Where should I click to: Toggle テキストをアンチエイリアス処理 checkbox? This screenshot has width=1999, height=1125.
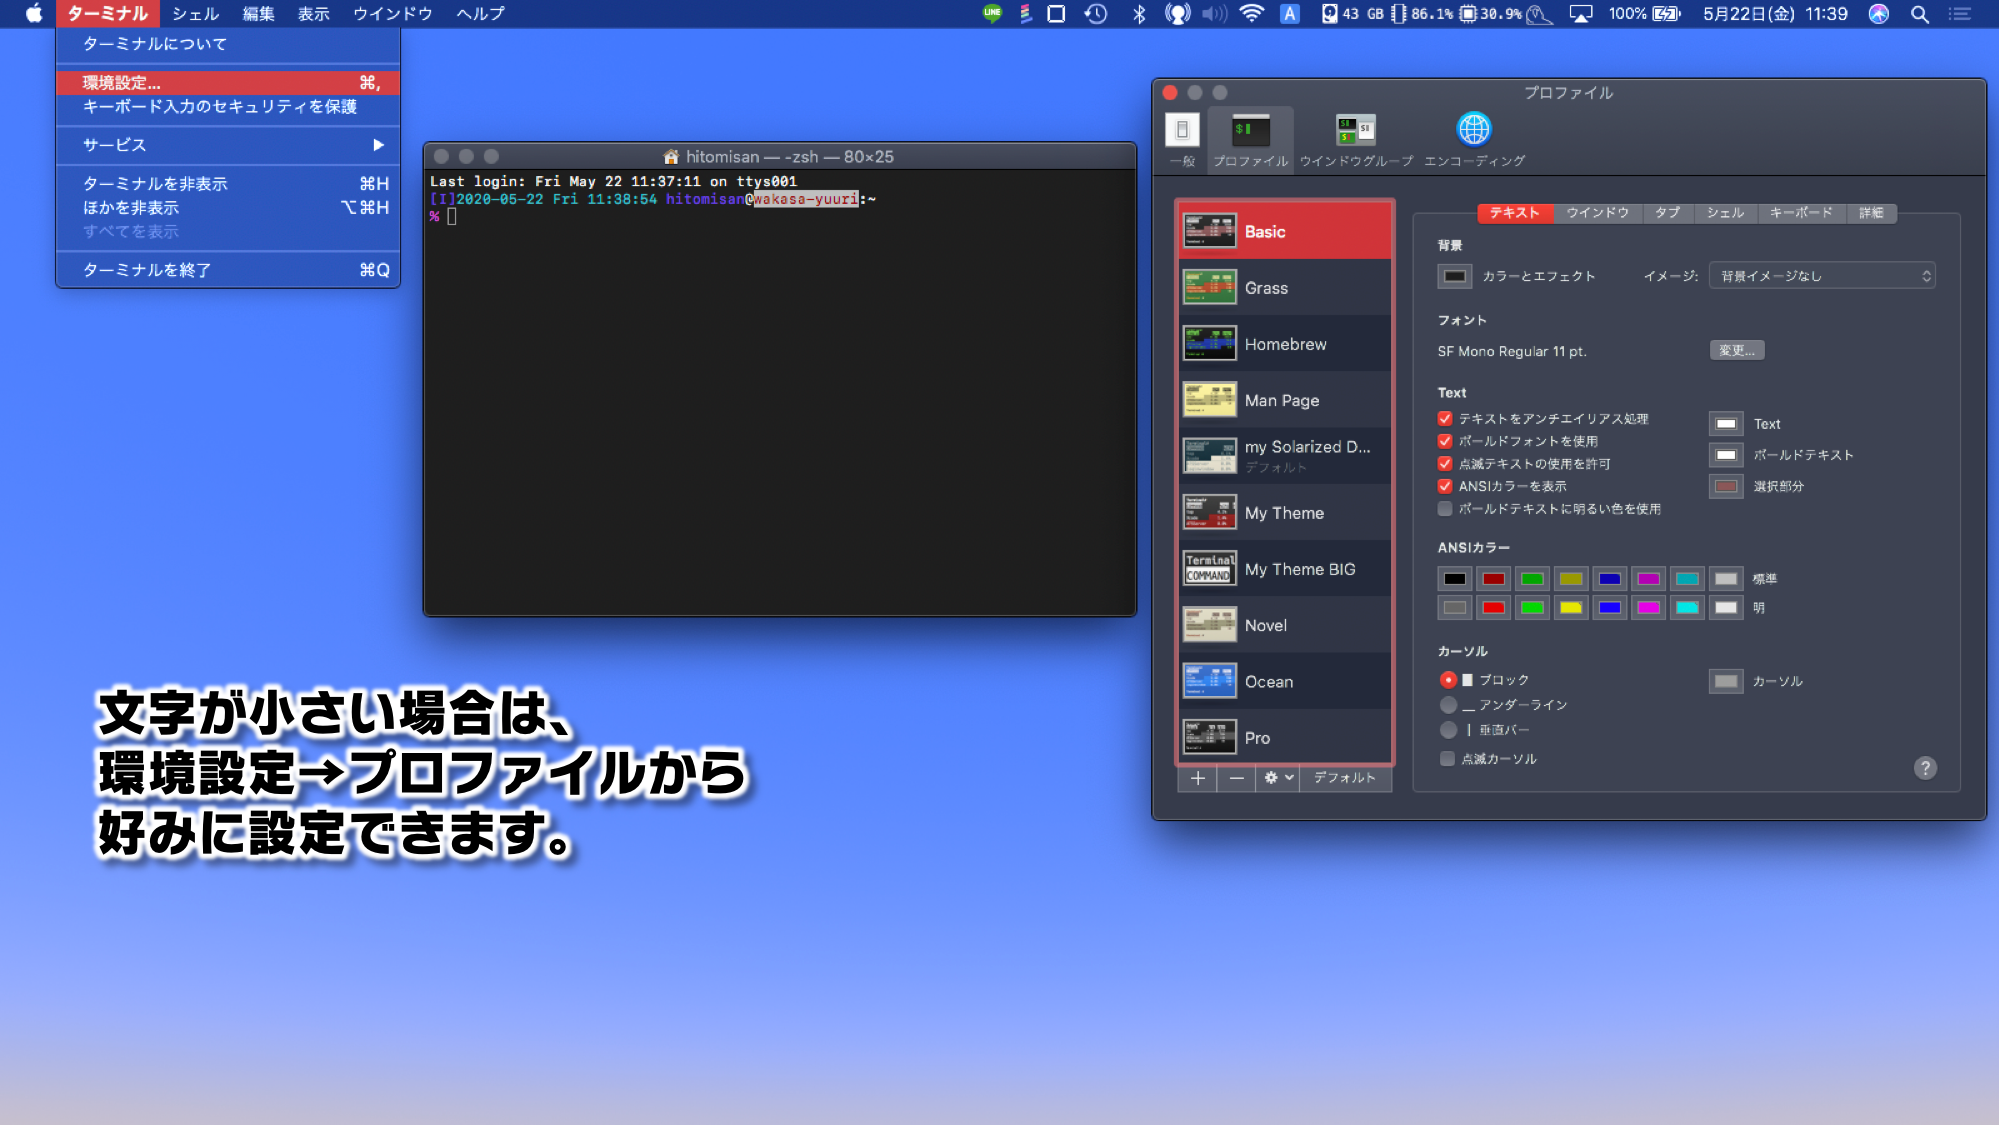[1445, 418]
